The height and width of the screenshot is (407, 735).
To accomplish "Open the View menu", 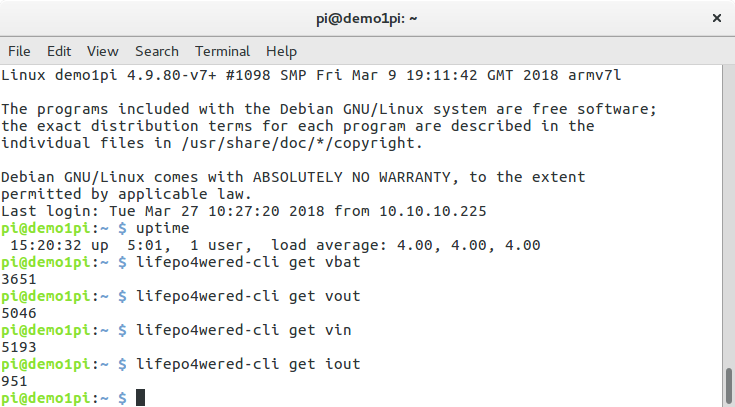I will pos(103,51).
